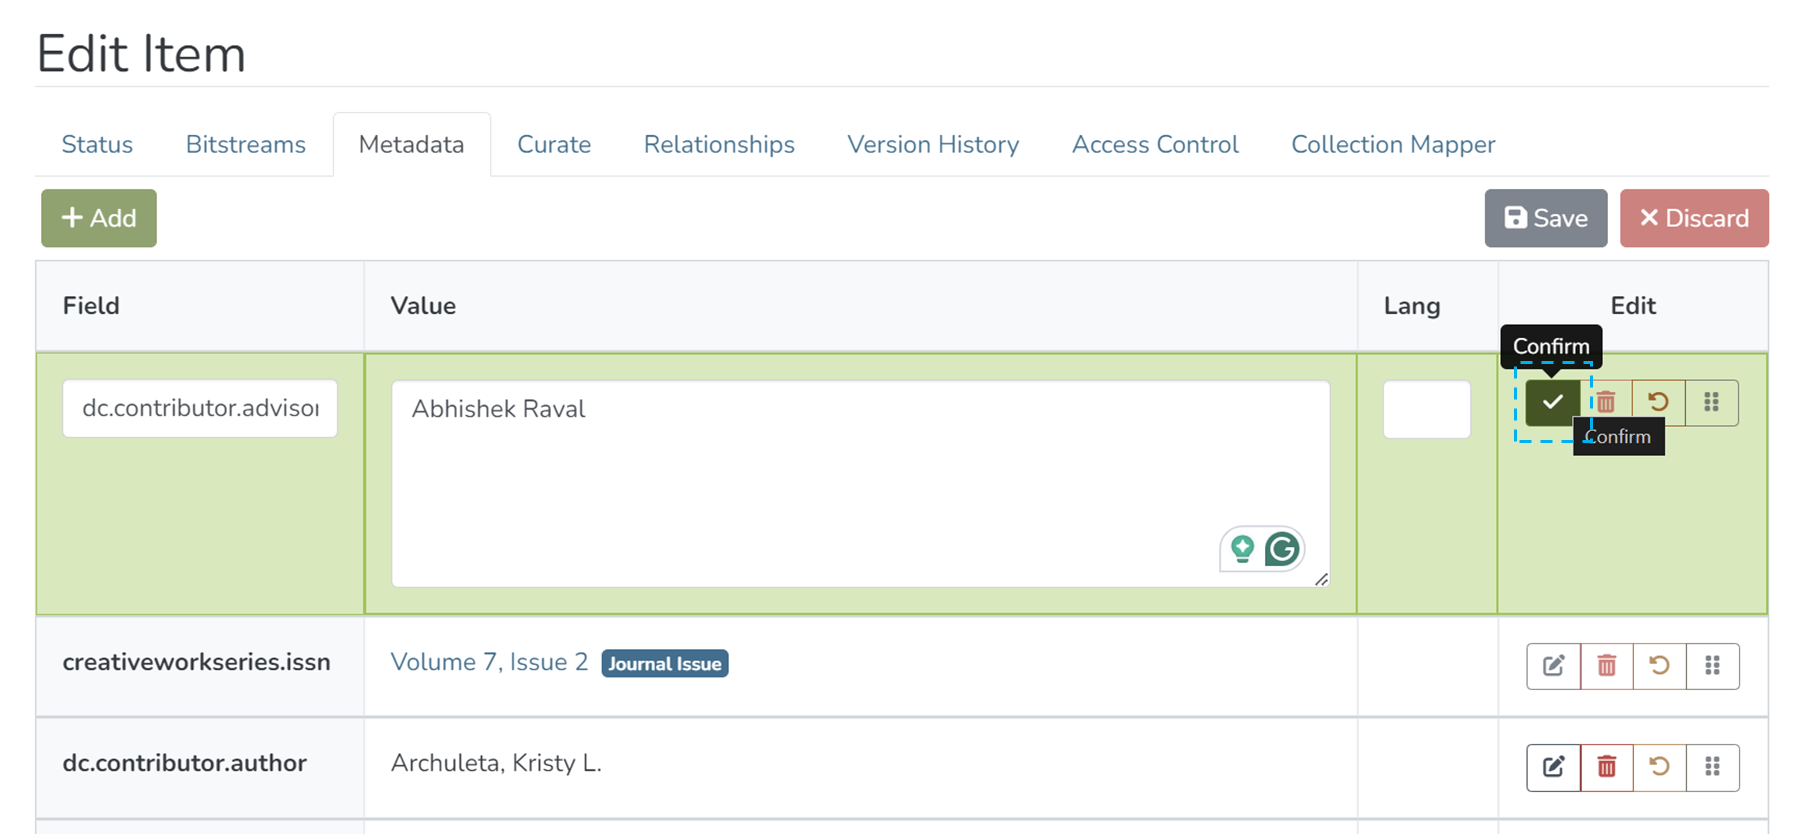Screen dimensions: 1813x834
Task: Click the Grammarly icon in the value box
Action: 1282,549
